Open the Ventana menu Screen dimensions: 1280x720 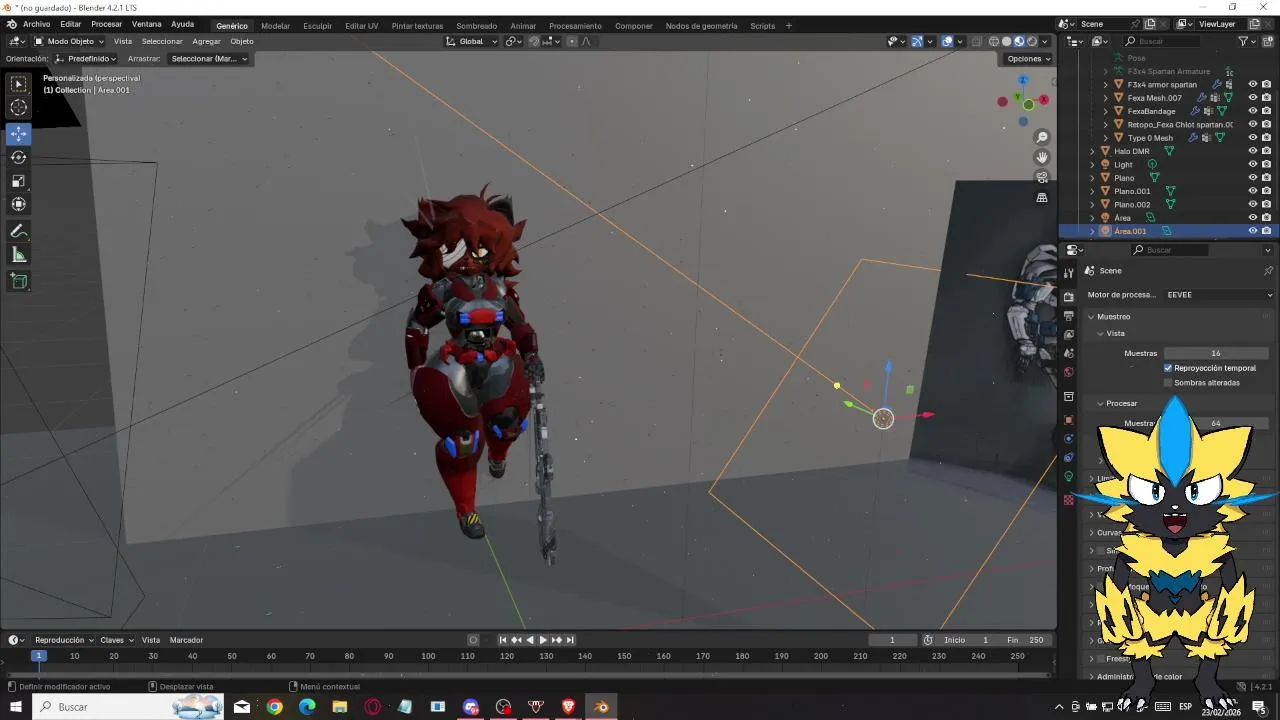[146, 24]
